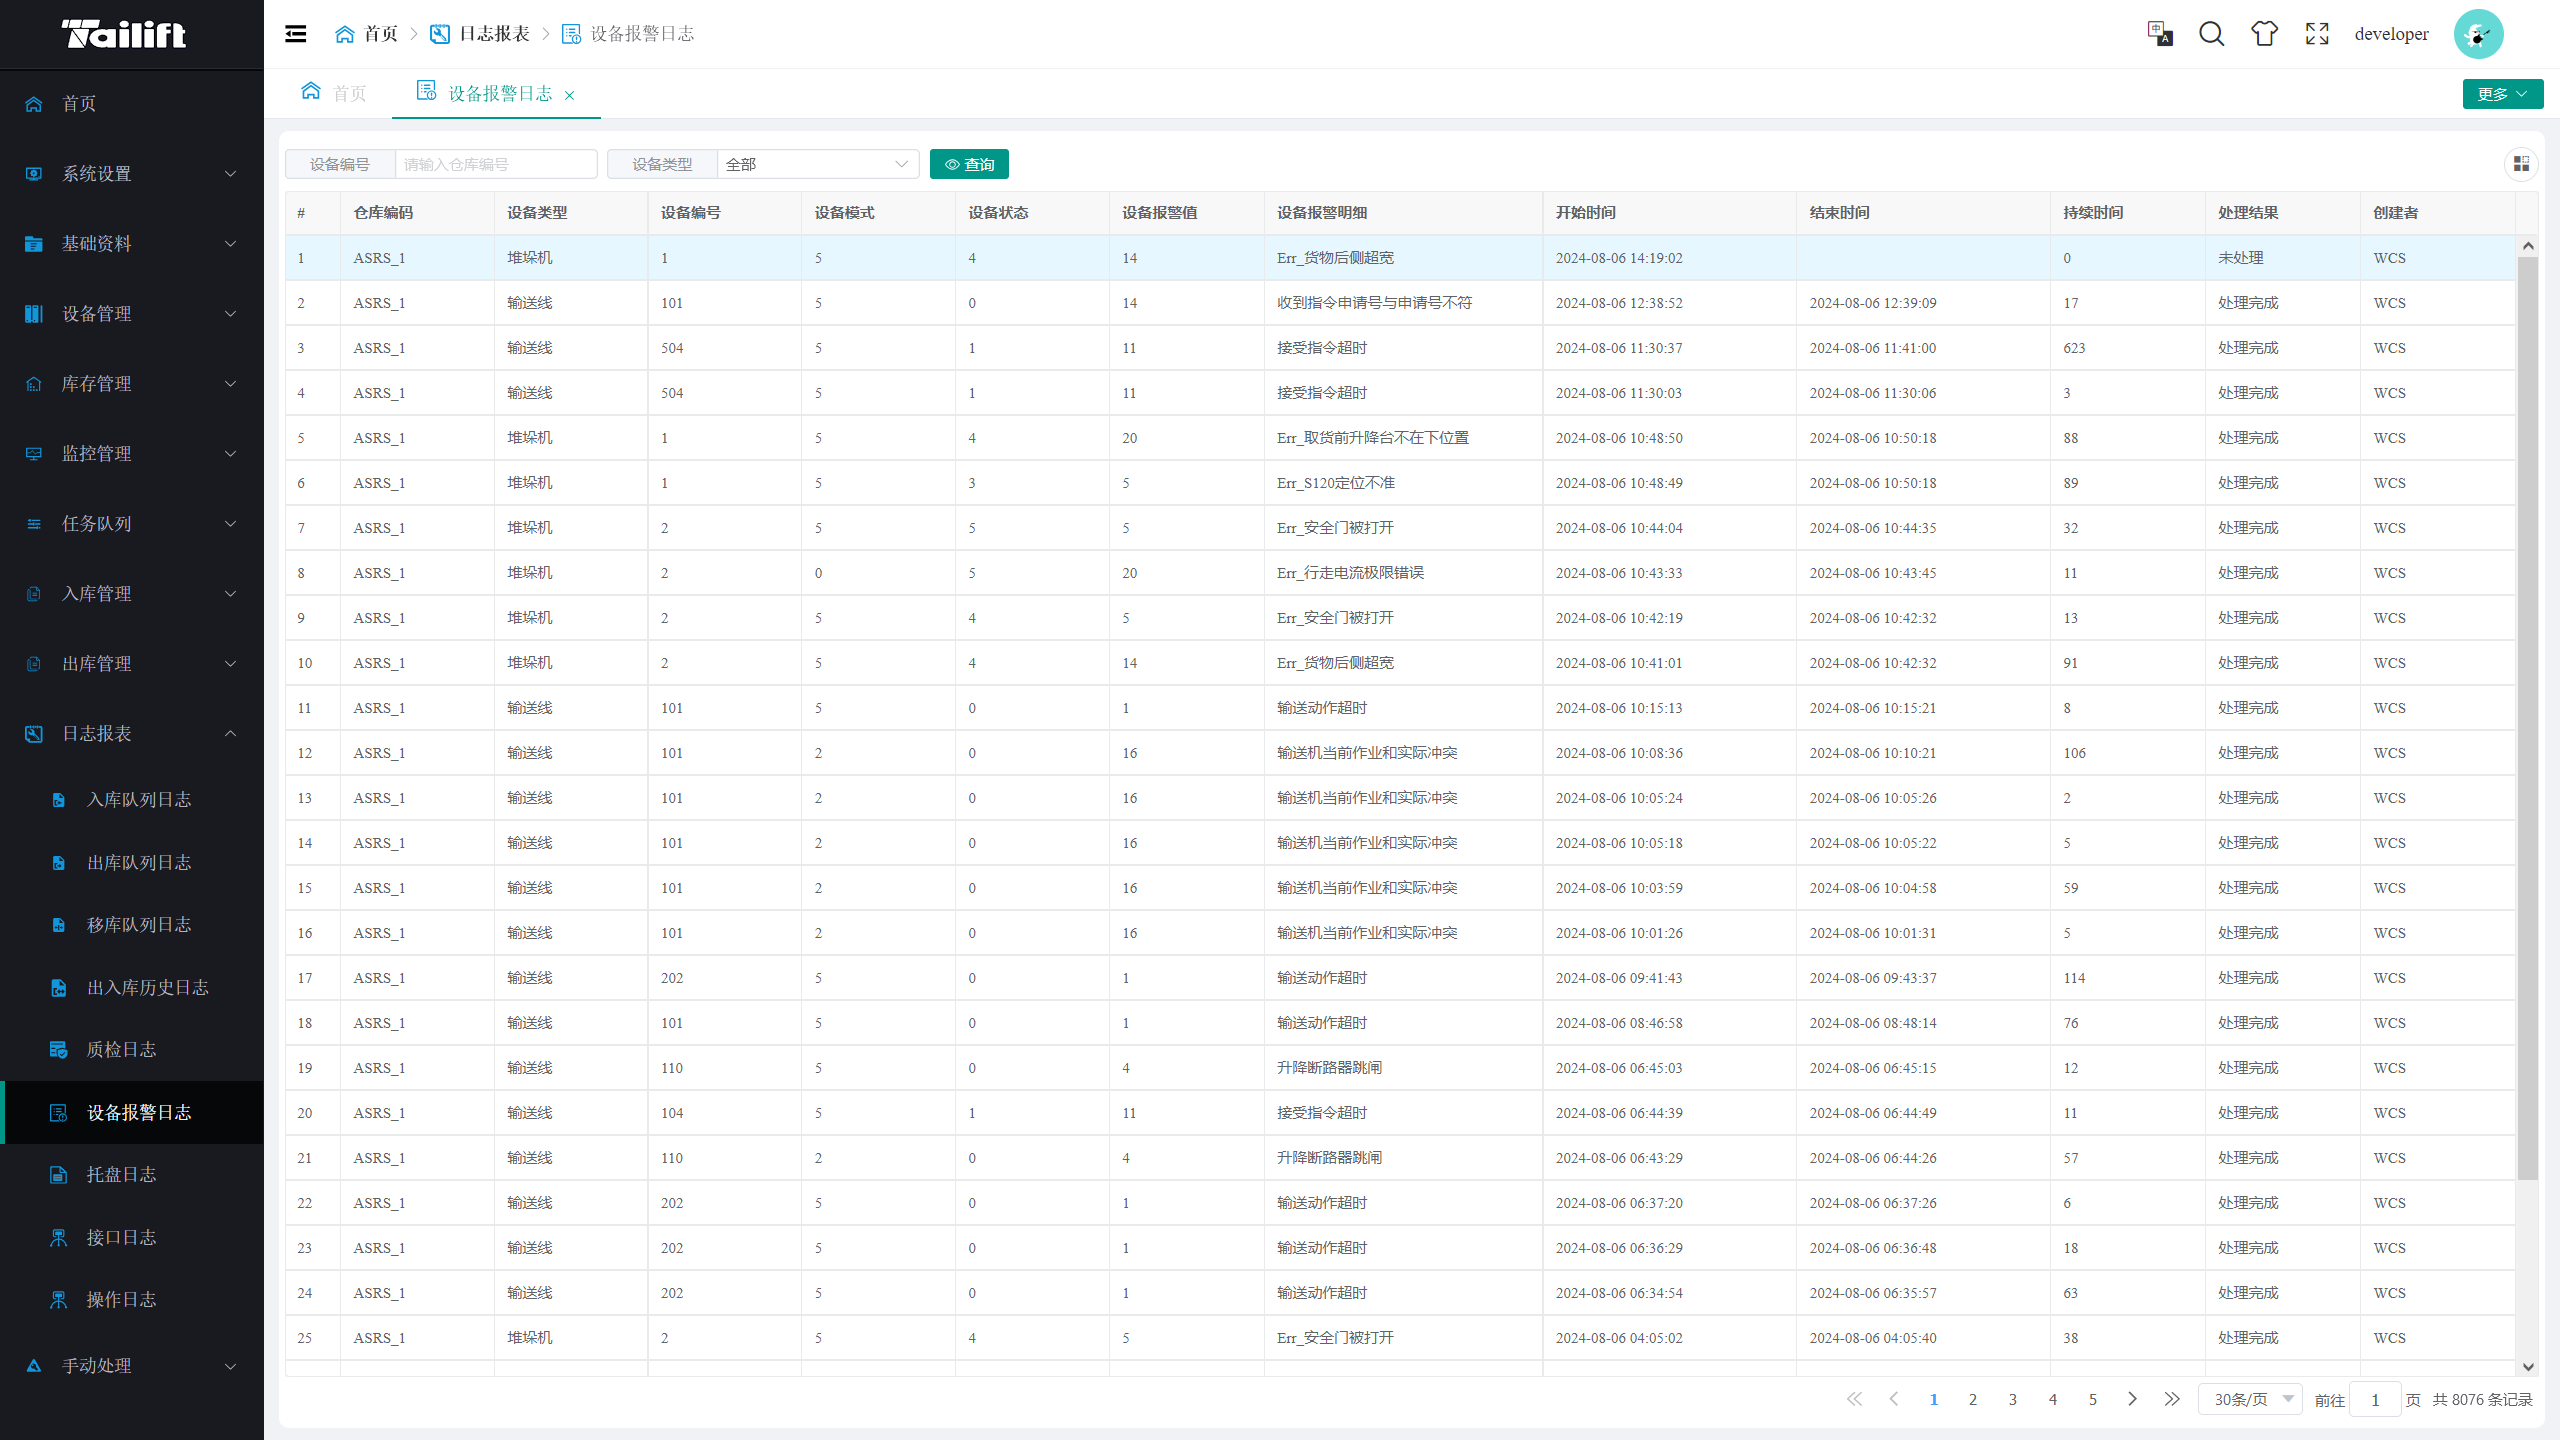
Task: Expand the 系统设置 sidebar menu
Action: coord(130,173)
